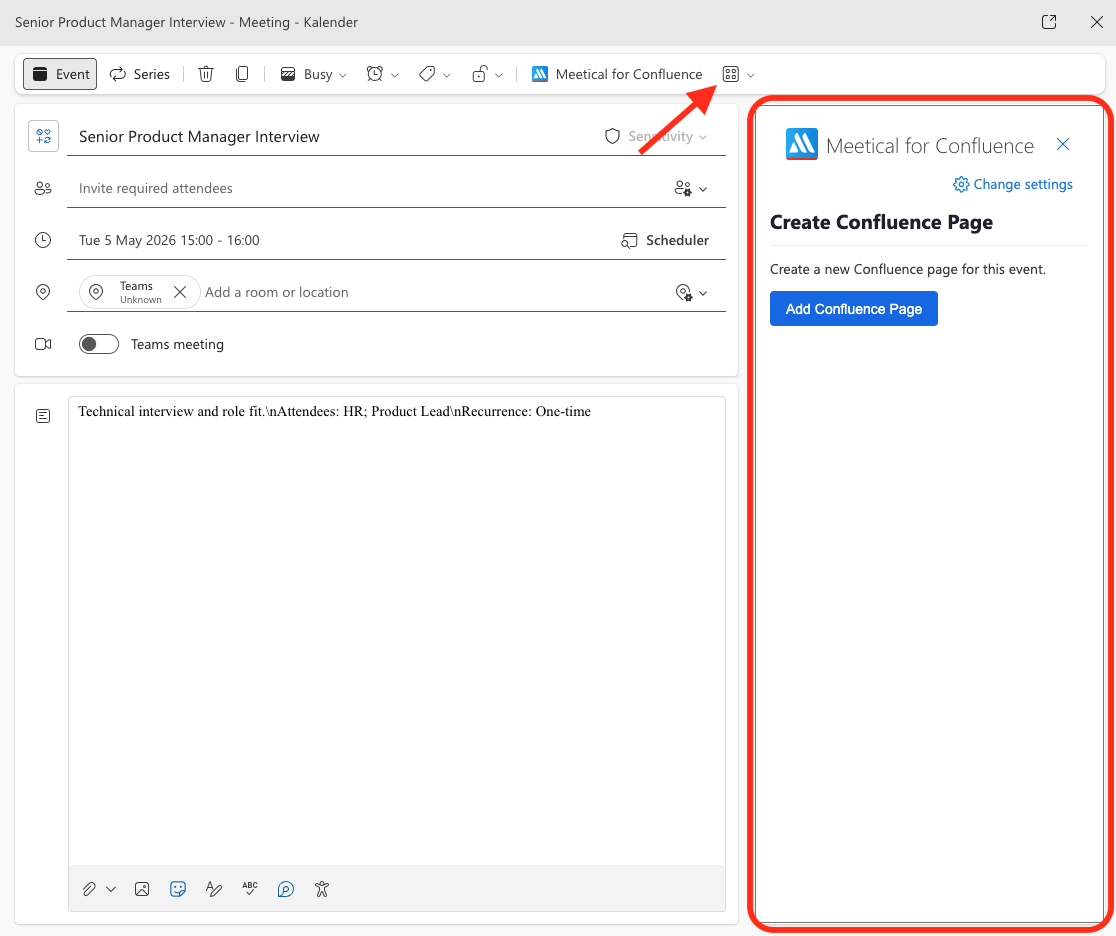Click the description notes icon

tap(43, 416)
